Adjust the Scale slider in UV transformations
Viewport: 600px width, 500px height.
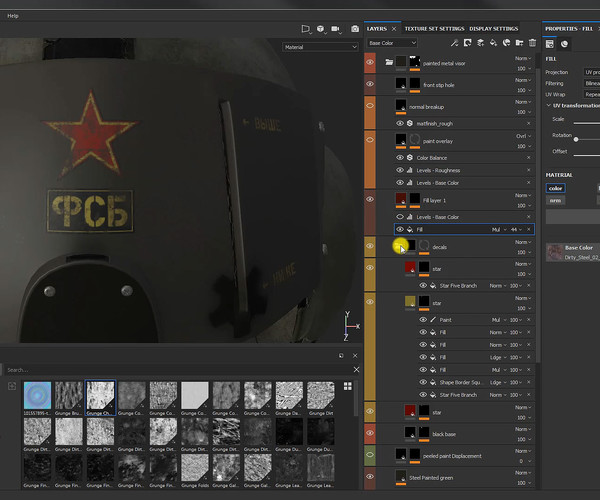coord(586,123)
